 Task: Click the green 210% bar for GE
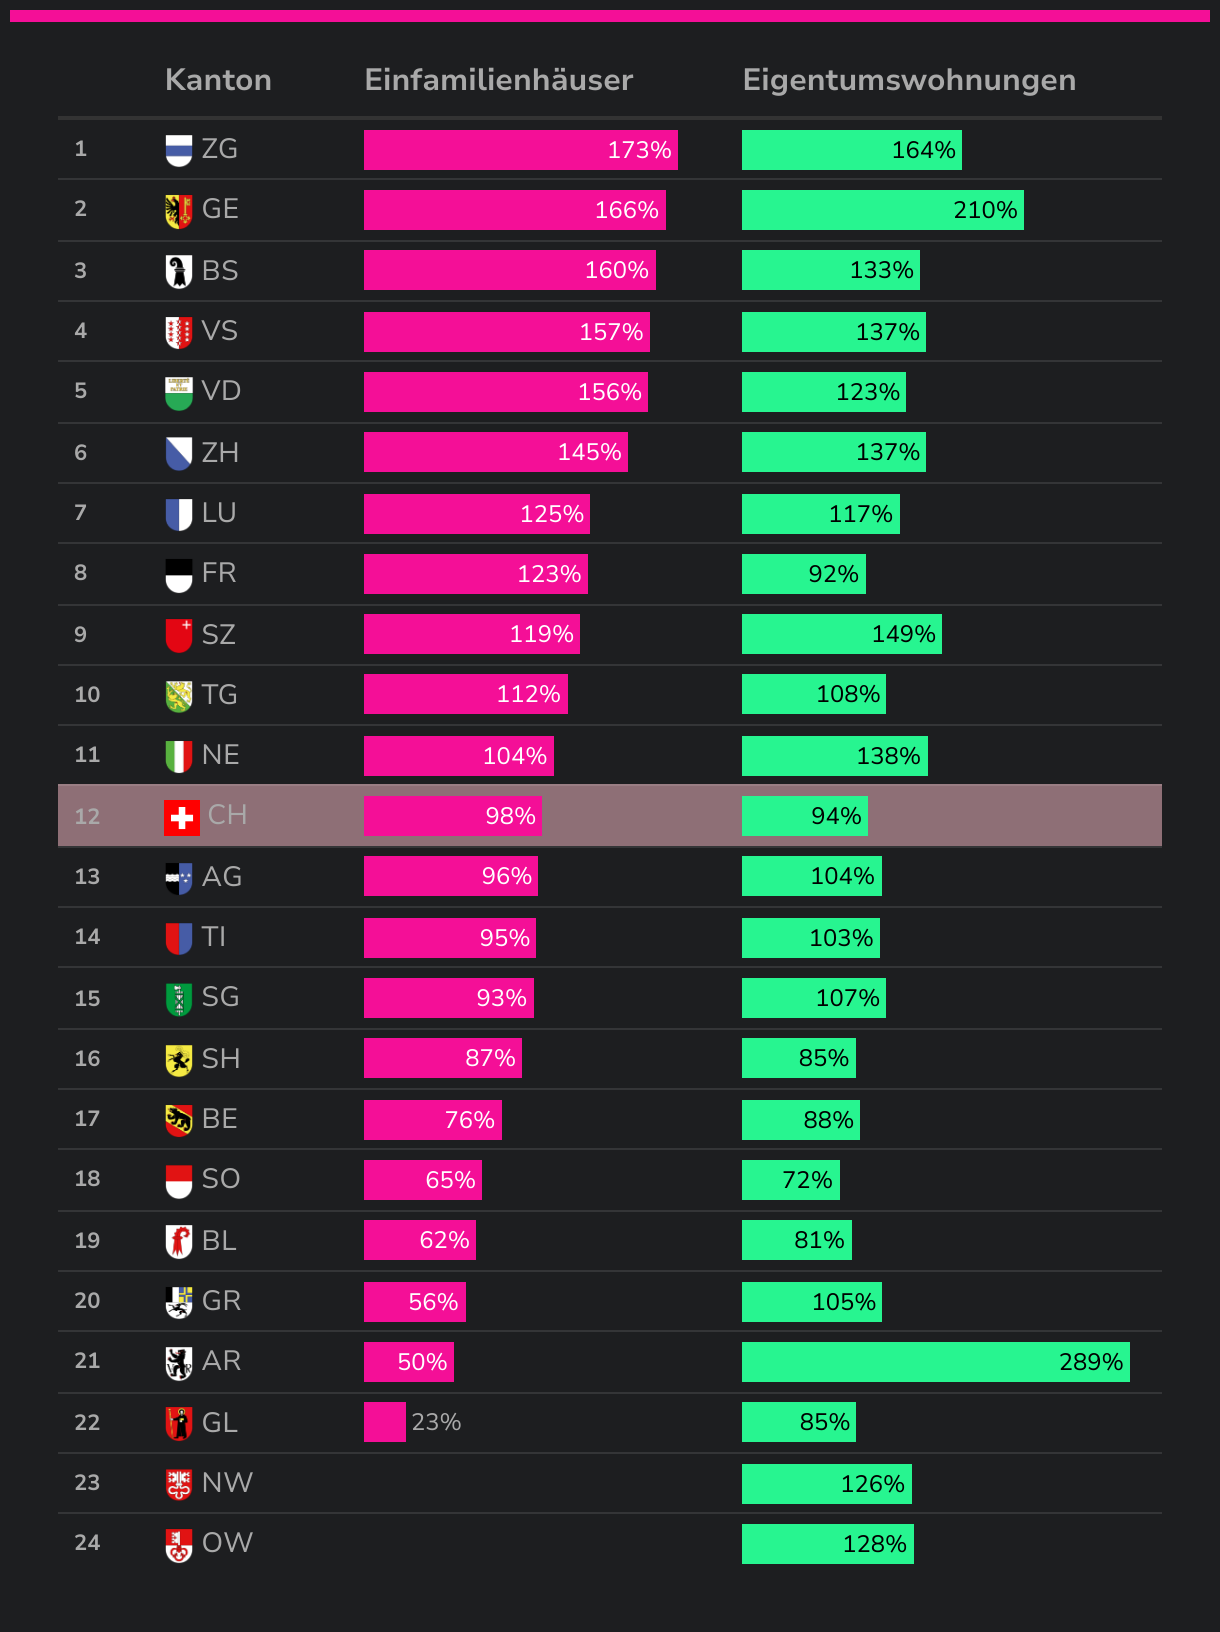882,210
